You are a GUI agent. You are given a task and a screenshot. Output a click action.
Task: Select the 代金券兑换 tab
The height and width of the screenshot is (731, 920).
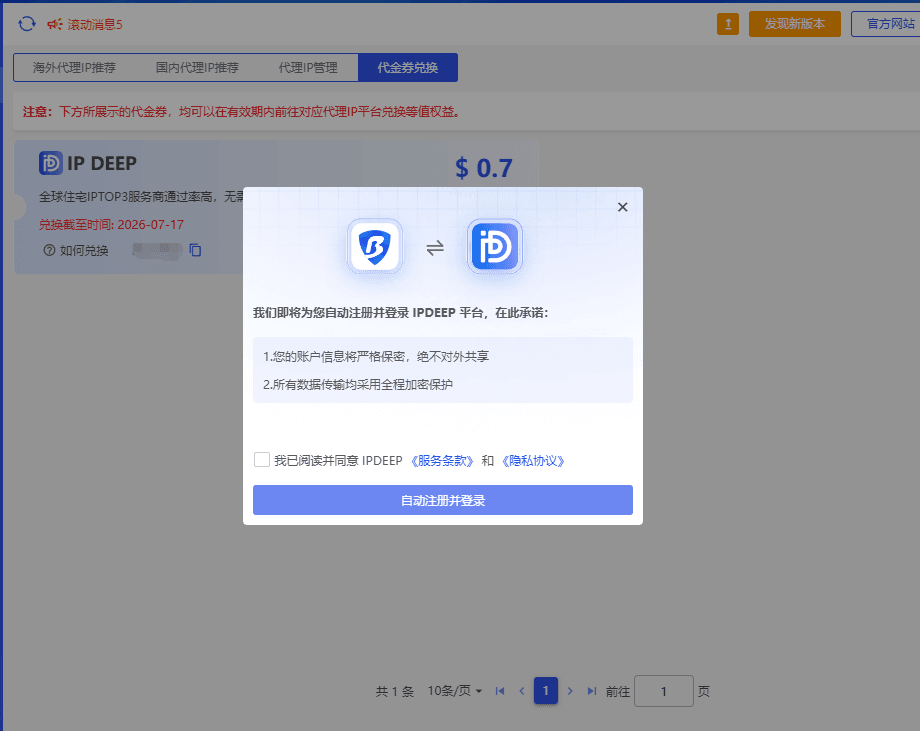coord(408,67)
